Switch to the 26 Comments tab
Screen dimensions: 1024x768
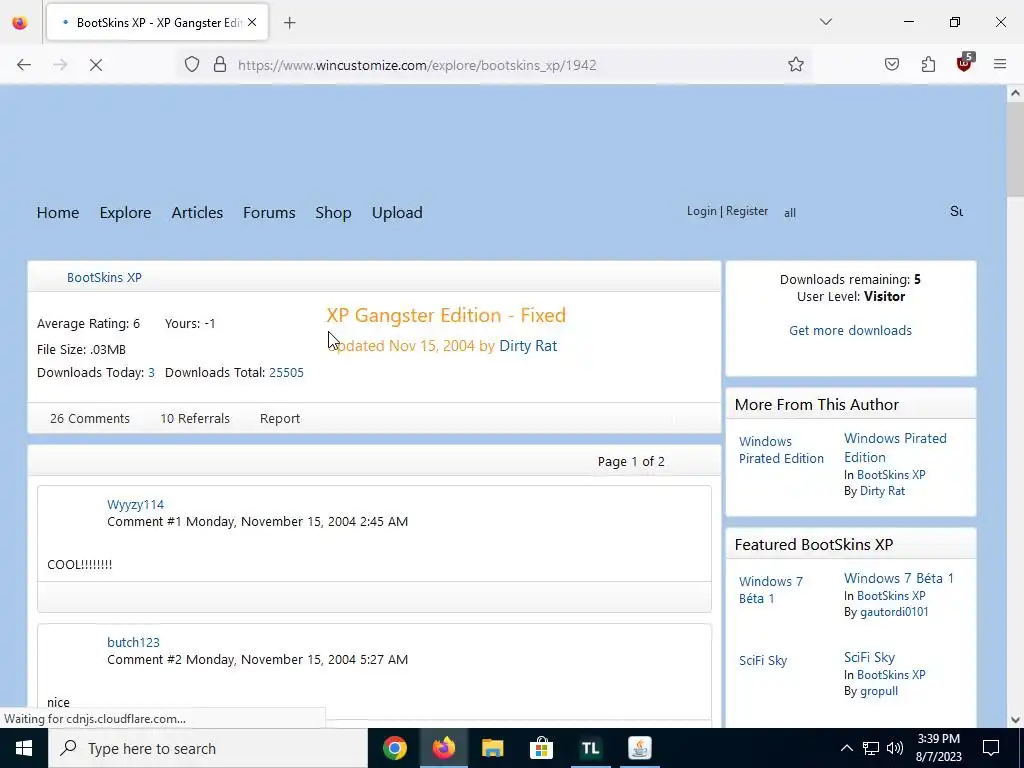point(89,419)
